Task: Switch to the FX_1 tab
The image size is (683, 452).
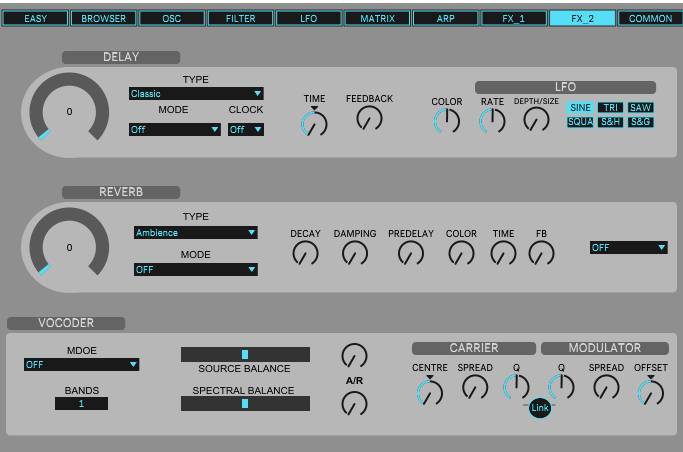Action: [x=514, y=19]
